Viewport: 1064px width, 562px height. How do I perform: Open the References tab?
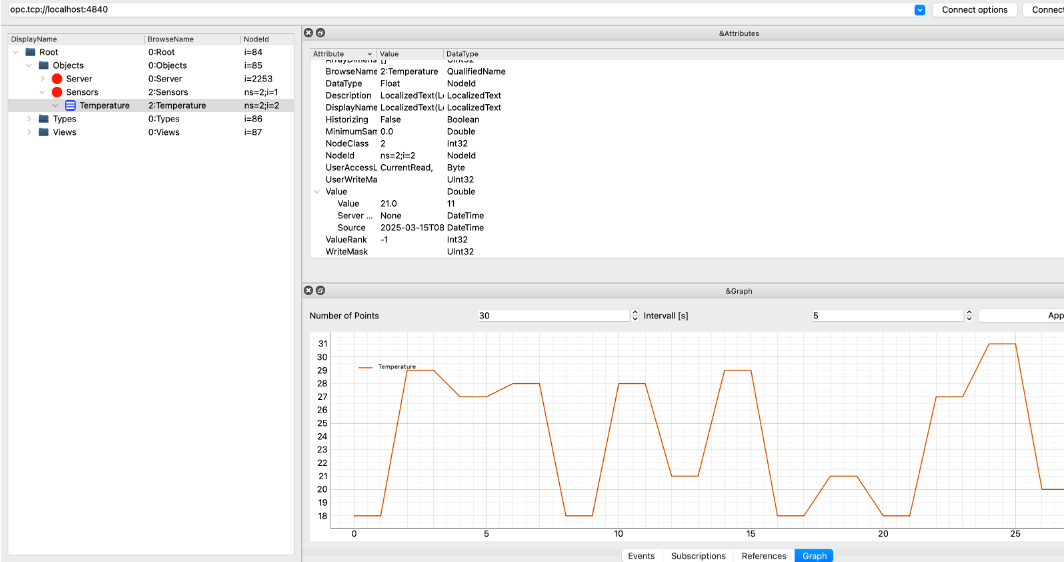coord(763,555)
